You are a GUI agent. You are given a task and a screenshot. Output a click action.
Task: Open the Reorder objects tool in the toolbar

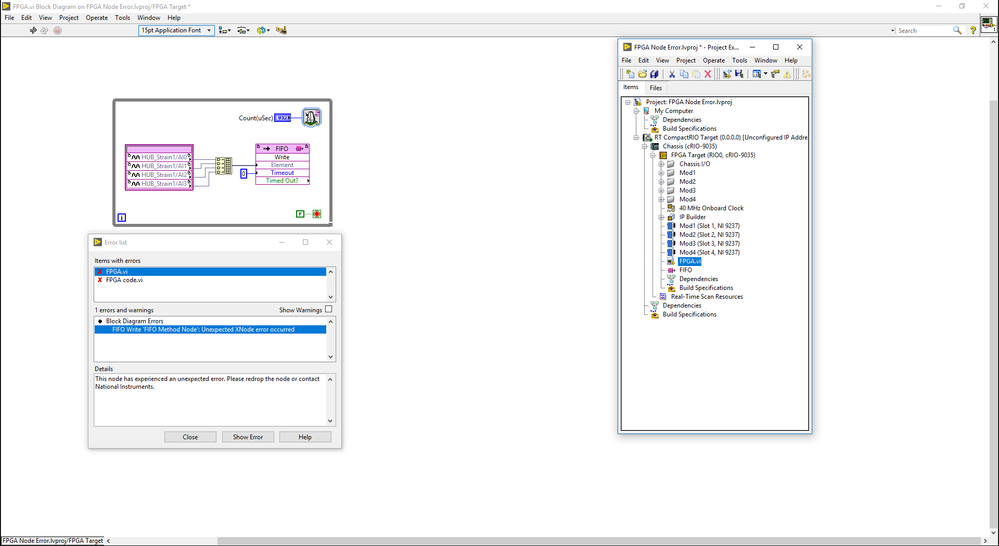tap(262, 30)
